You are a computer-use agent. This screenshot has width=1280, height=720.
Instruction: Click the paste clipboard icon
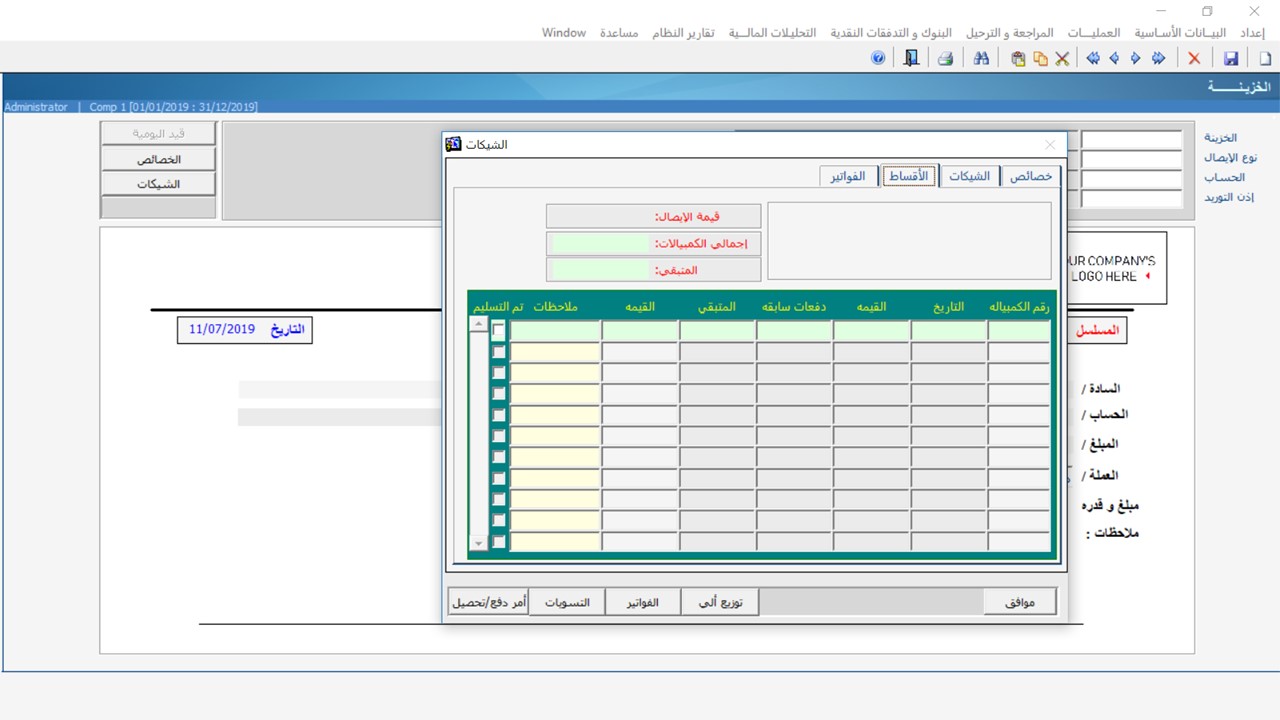tap(1018, 58)
